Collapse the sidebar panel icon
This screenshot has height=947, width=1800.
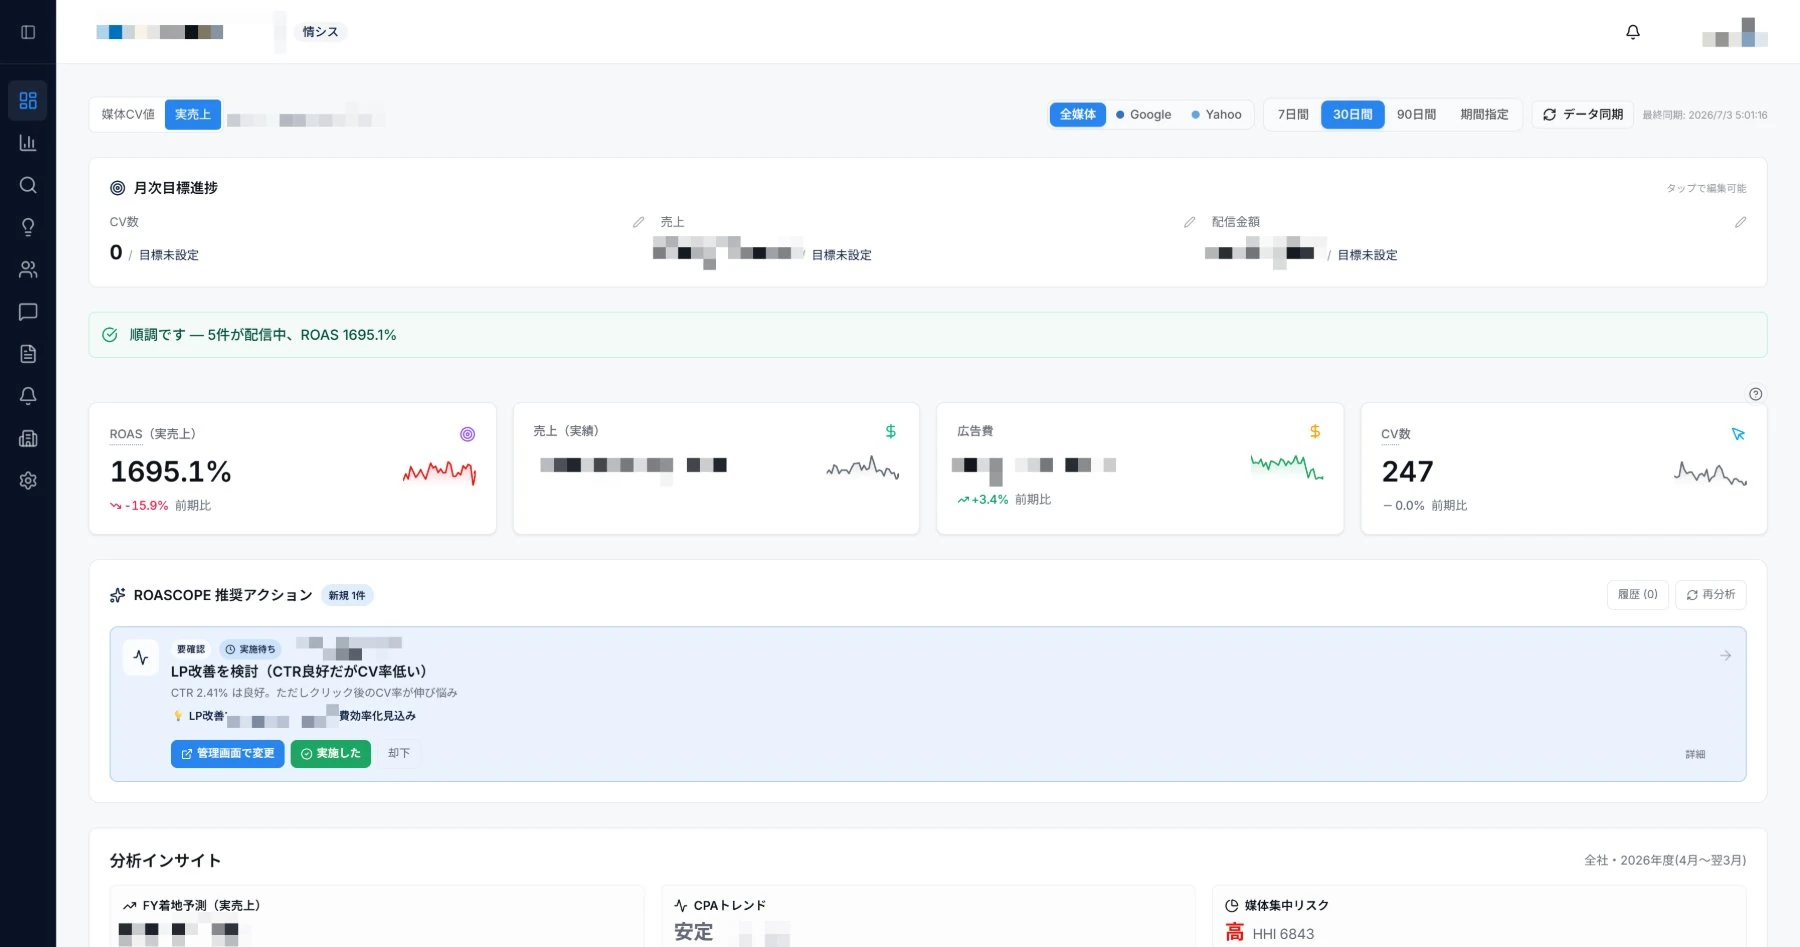[x=28, y=32]
